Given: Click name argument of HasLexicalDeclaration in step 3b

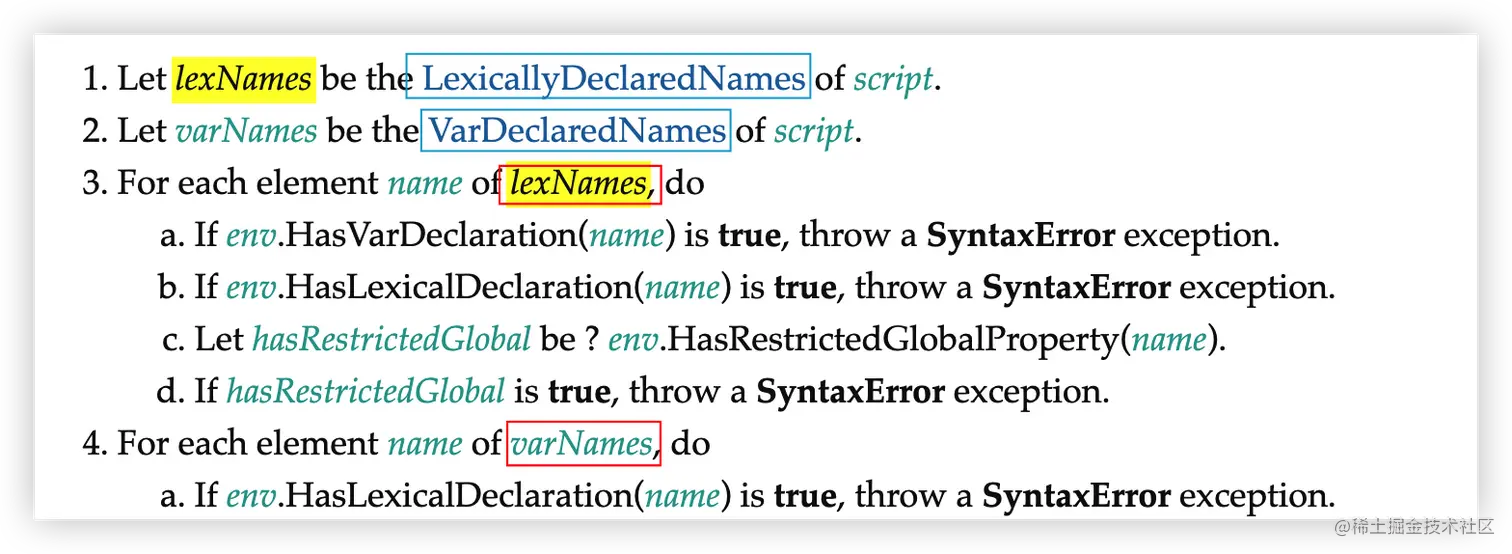Looking at the screenshot, I should coord(683,288).
